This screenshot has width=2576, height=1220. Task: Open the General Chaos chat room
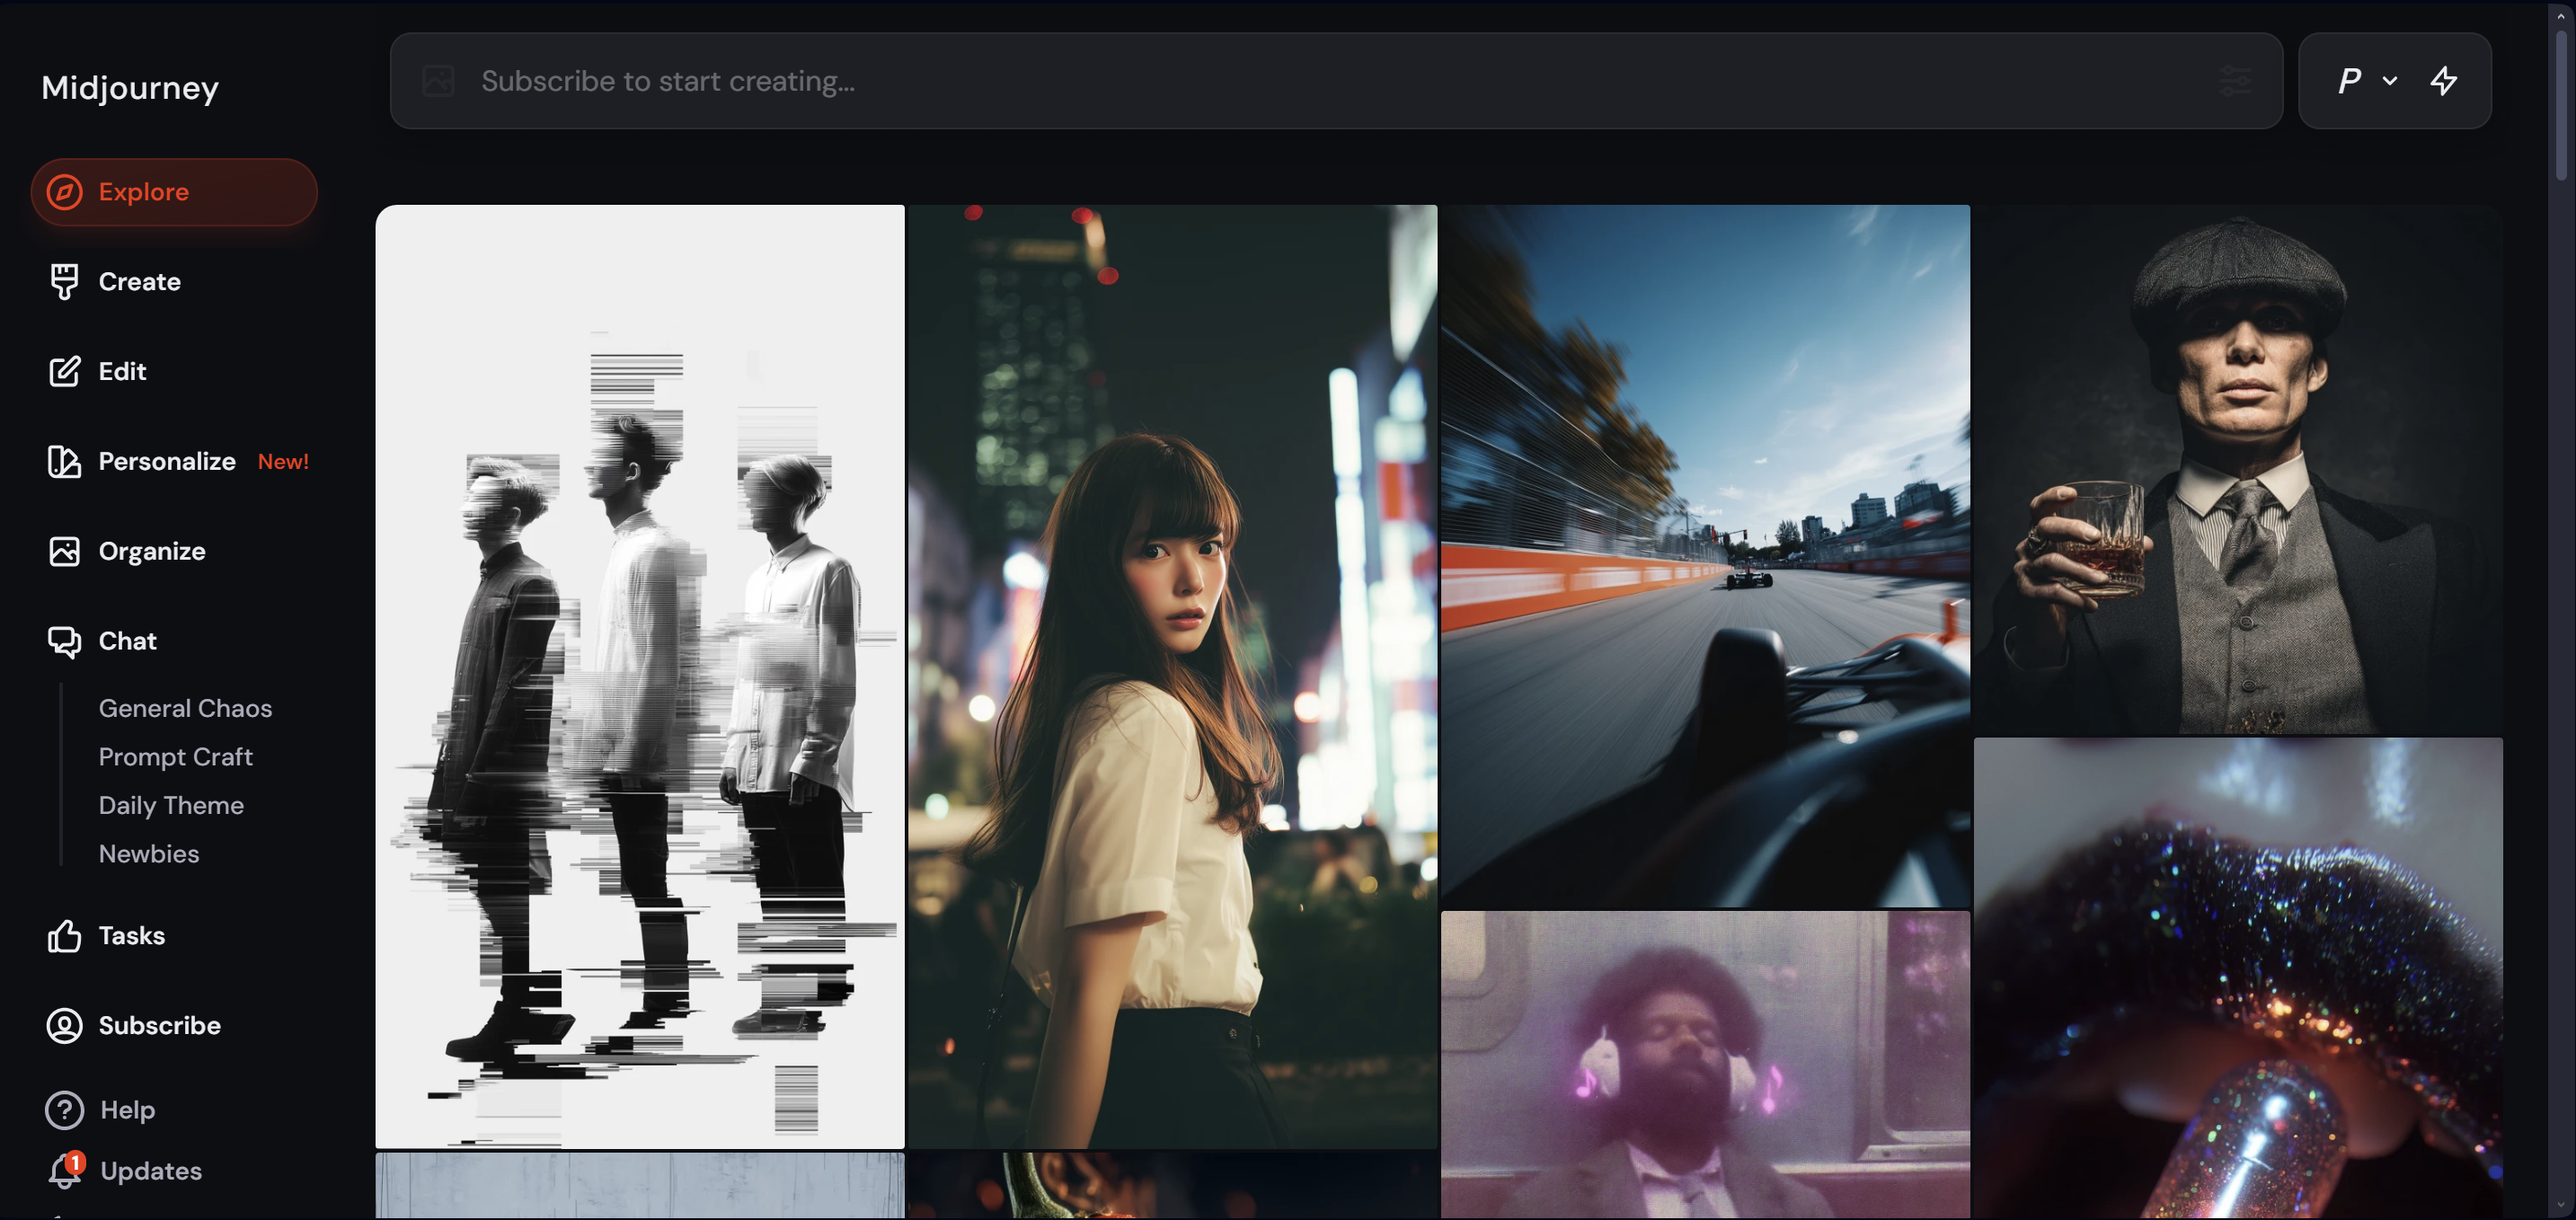pos(185,708)
